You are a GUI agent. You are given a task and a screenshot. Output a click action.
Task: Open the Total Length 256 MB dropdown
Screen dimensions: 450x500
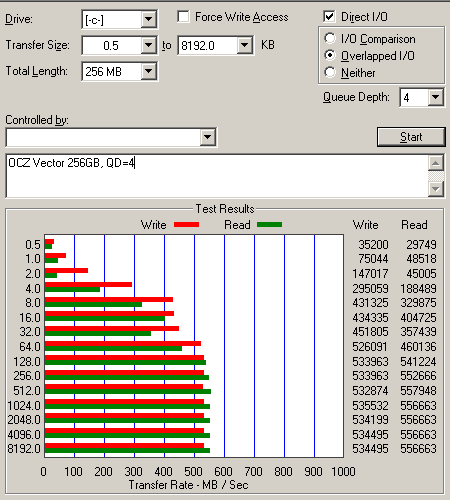[x=148, y=71]
